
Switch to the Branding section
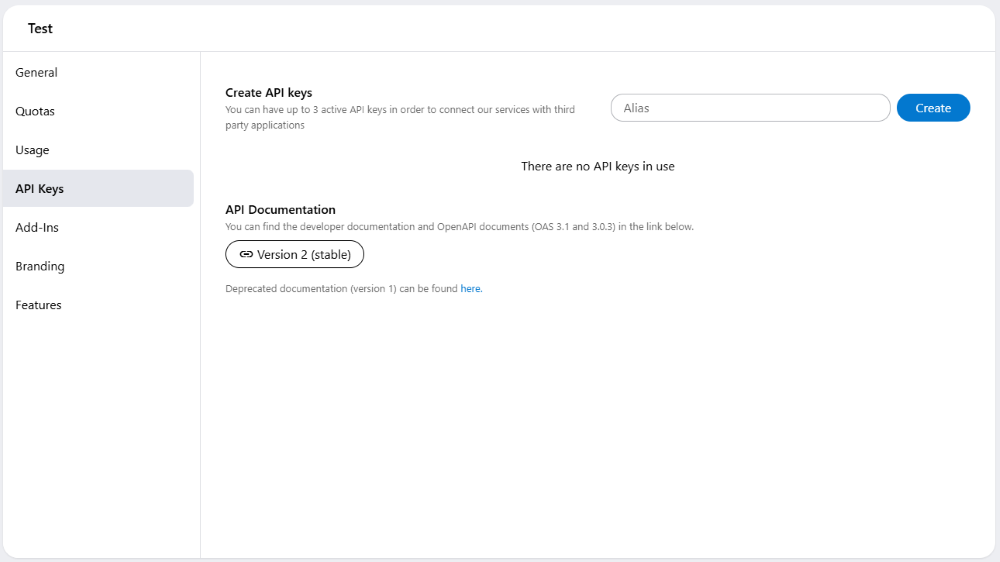coord(40,266)
